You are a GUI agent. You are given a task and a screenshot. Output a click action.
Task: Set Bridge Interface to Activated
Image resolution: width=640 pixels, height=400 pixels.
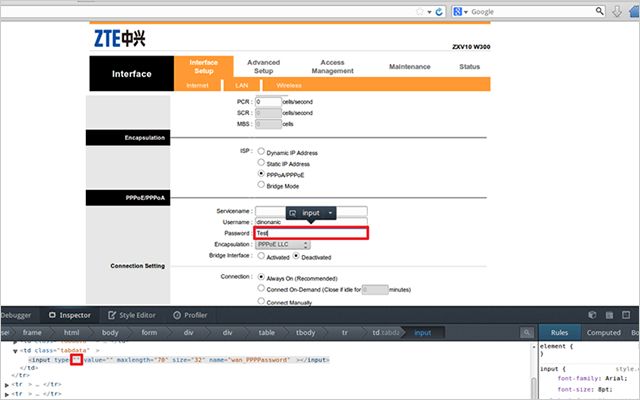click(261, 256)
